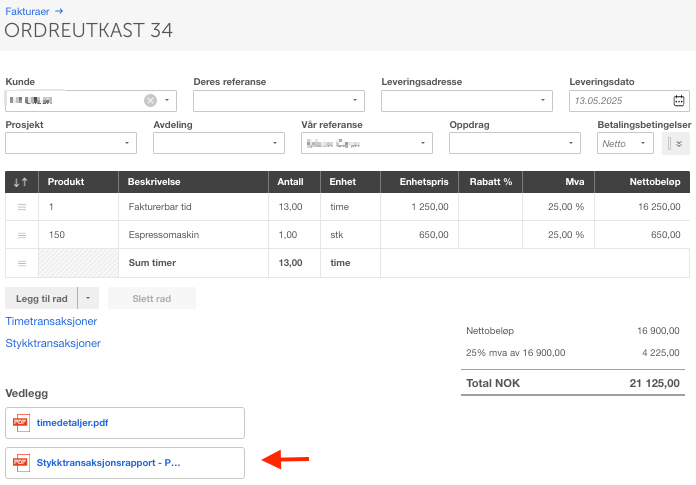
Task: Click product number 150 cell
Action: (x=79, y=235)
